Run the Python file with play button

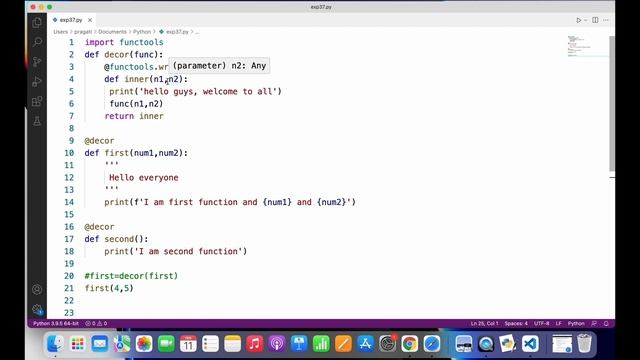click(x=578, y=20)
